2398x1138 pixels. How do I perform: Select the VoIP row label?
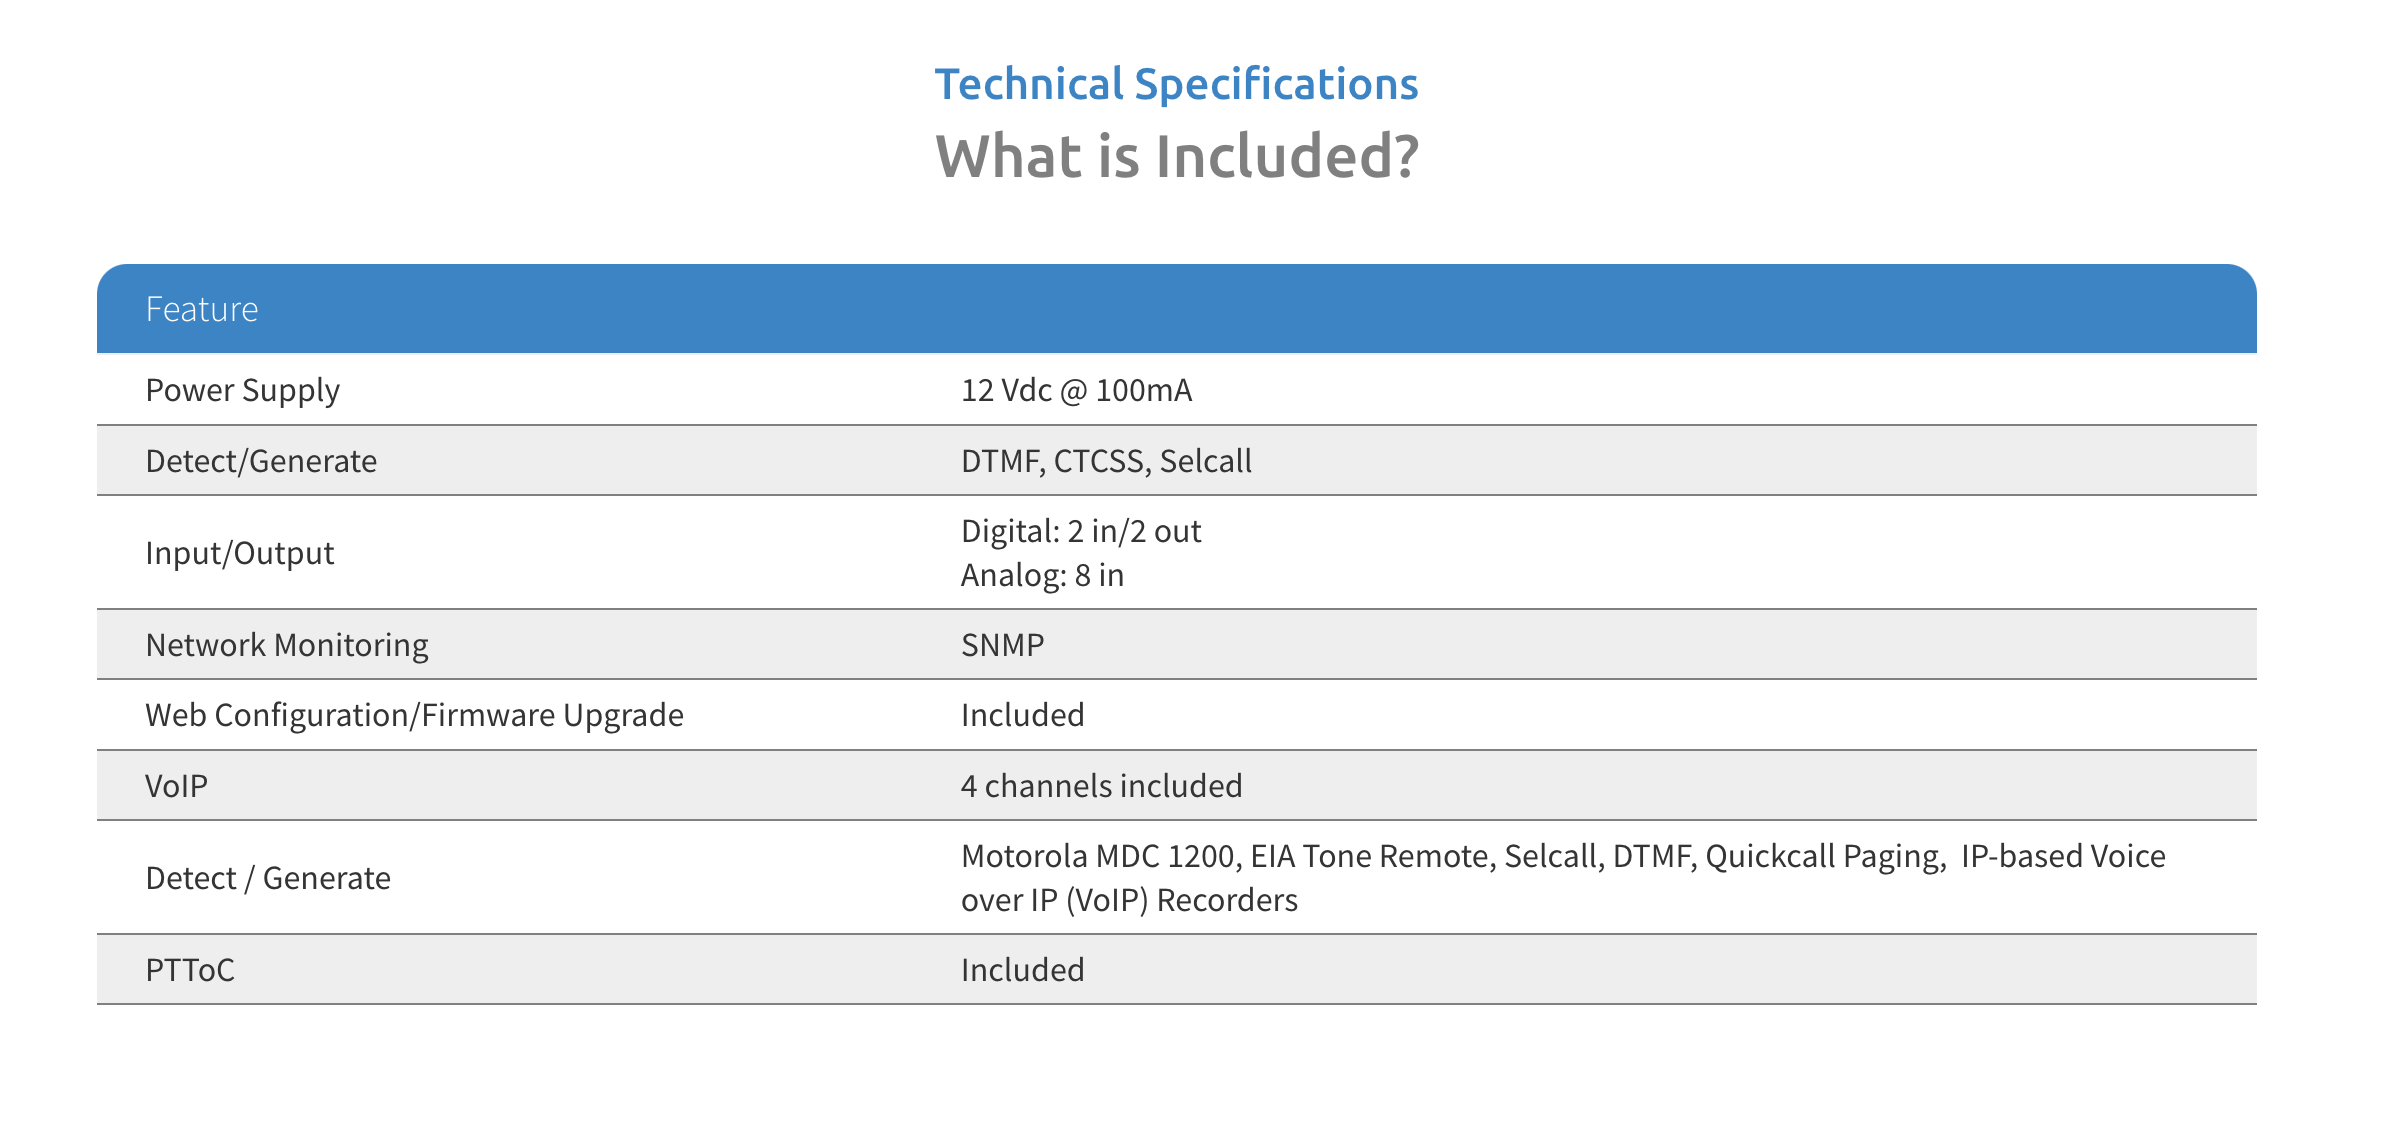point(176,786)
